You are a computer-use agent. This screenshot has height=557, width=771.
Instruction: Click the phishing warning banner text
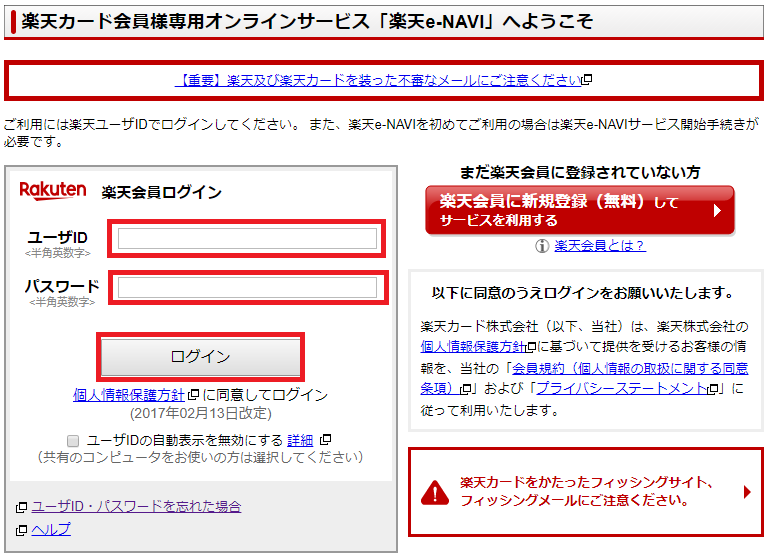tap(586, 491)
